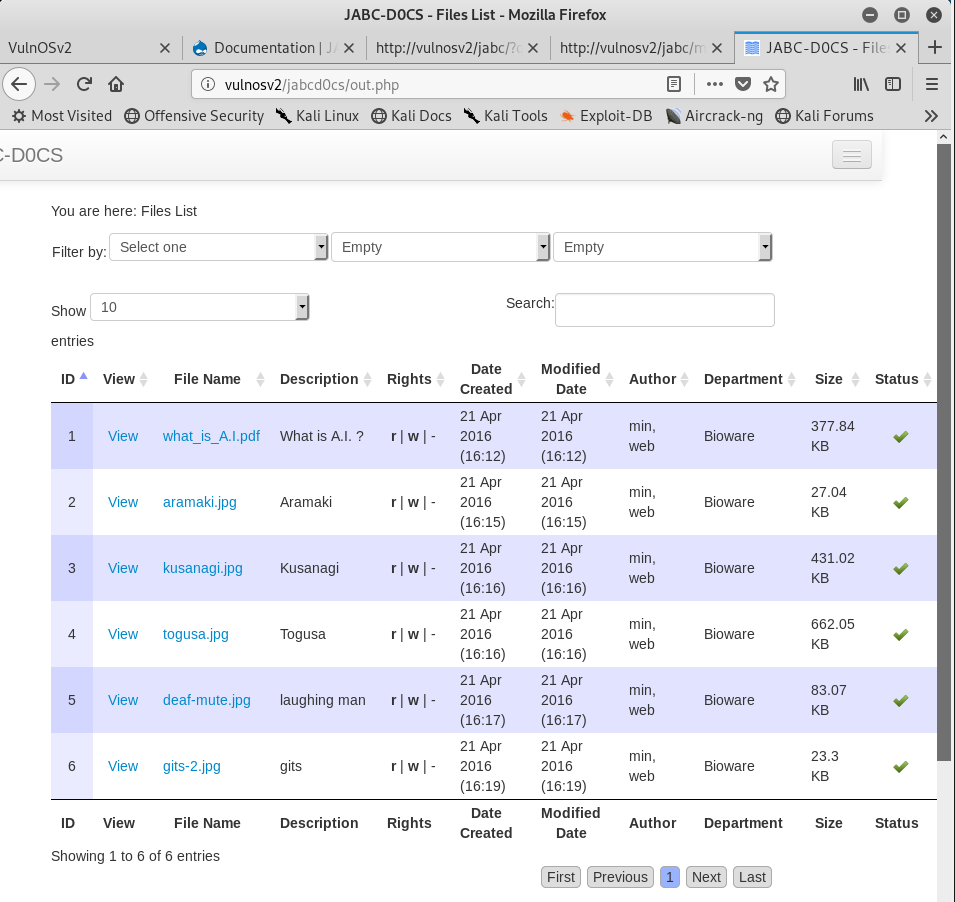The height and width of the screenshot is (902, 955).
Task: Close the Documentation tab
Action: [349, 48]
